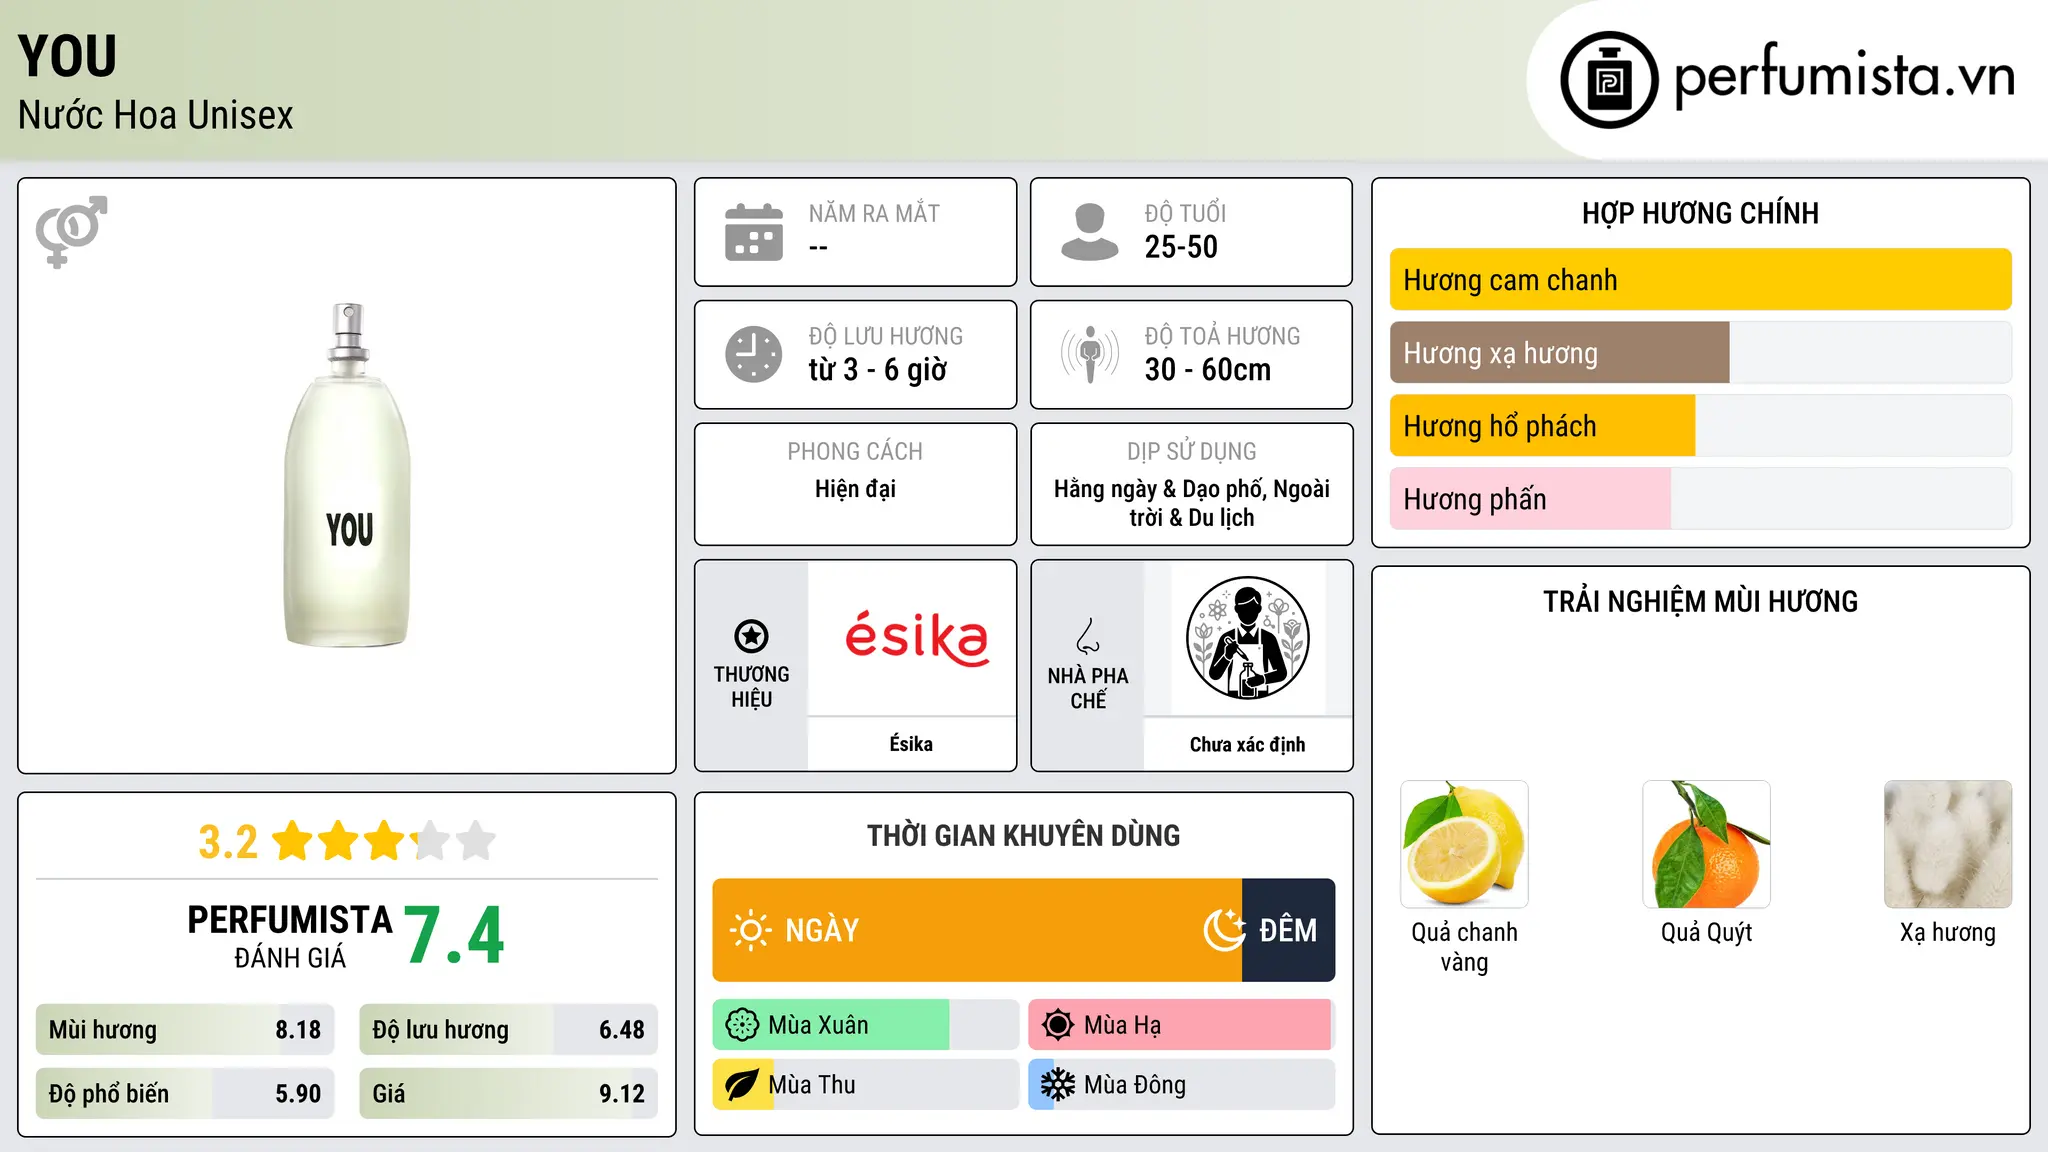Viewport: 2048px width, 1152px height.
Task: Click the 30 - 60cm sillage value
Action: (1208, 370)
